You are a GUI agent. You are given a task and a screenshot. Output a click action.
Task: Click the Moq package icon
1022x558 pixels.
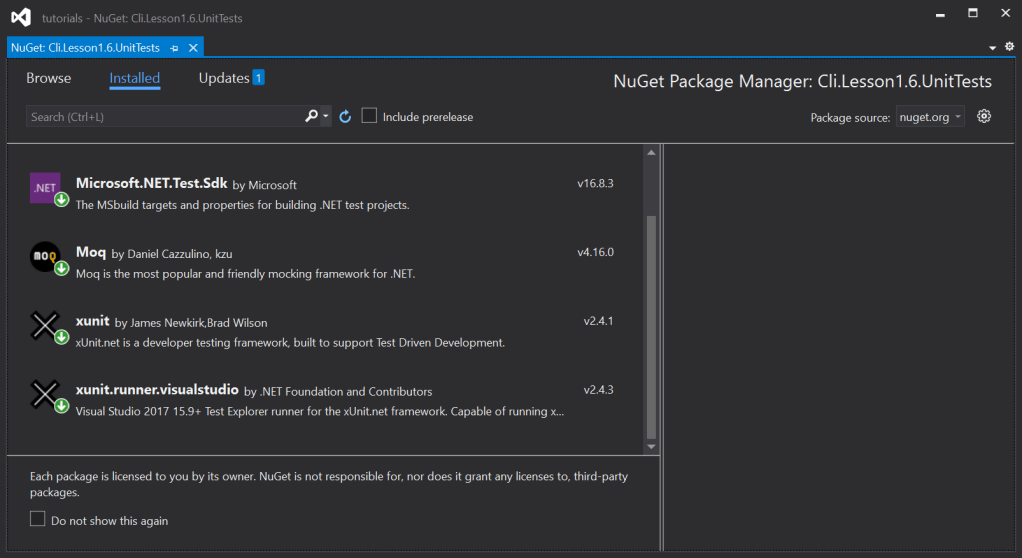click(x=45, y=257)
